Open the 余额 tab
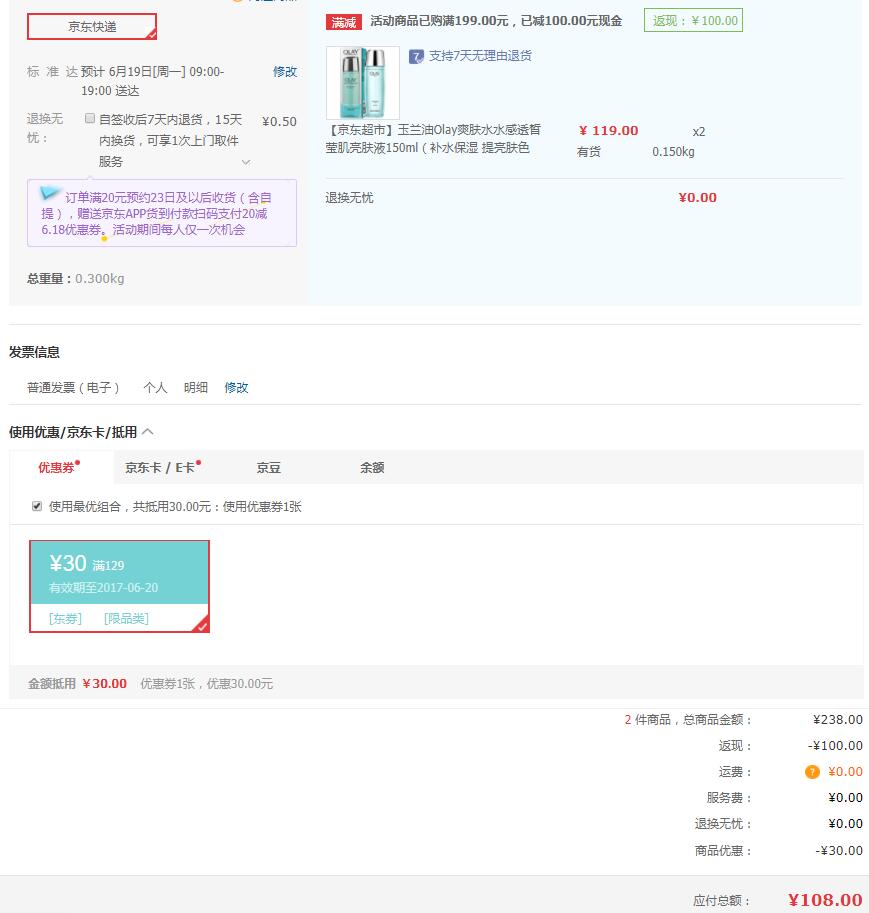 (372, 468)
